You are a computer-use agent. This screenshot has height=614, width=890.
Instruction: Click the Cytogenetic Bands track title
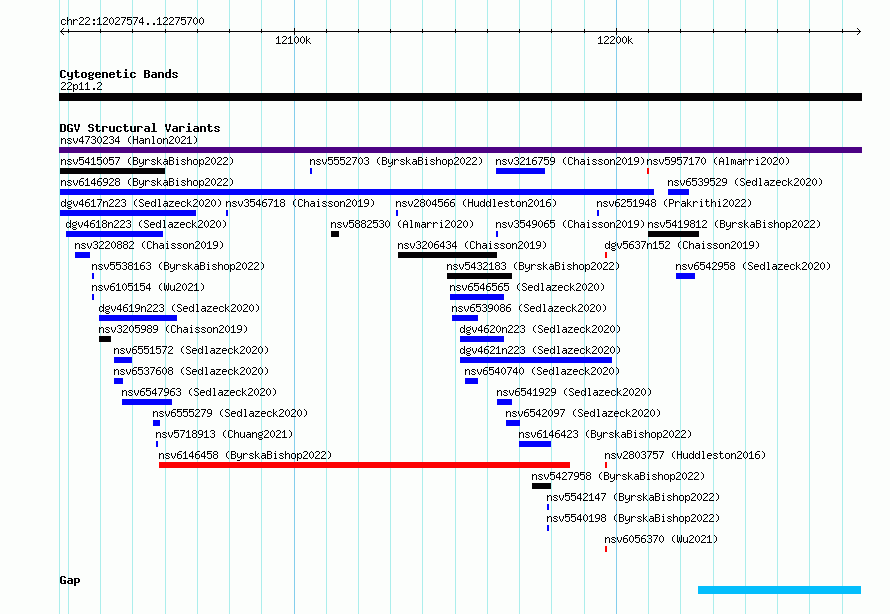[x=119, y=74]
